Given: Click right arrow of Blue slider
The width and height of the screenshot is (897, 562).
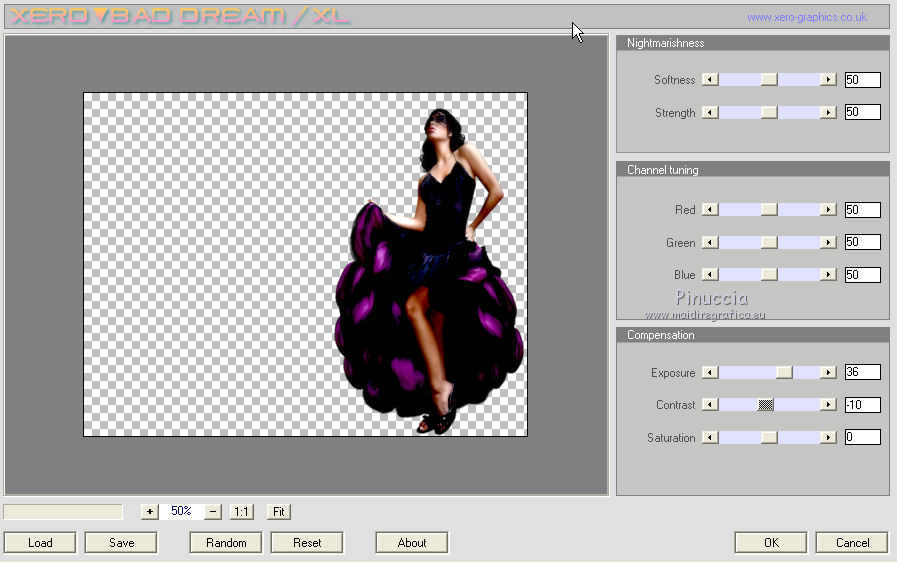Looking at the screenshot, I should pos(828,275).
